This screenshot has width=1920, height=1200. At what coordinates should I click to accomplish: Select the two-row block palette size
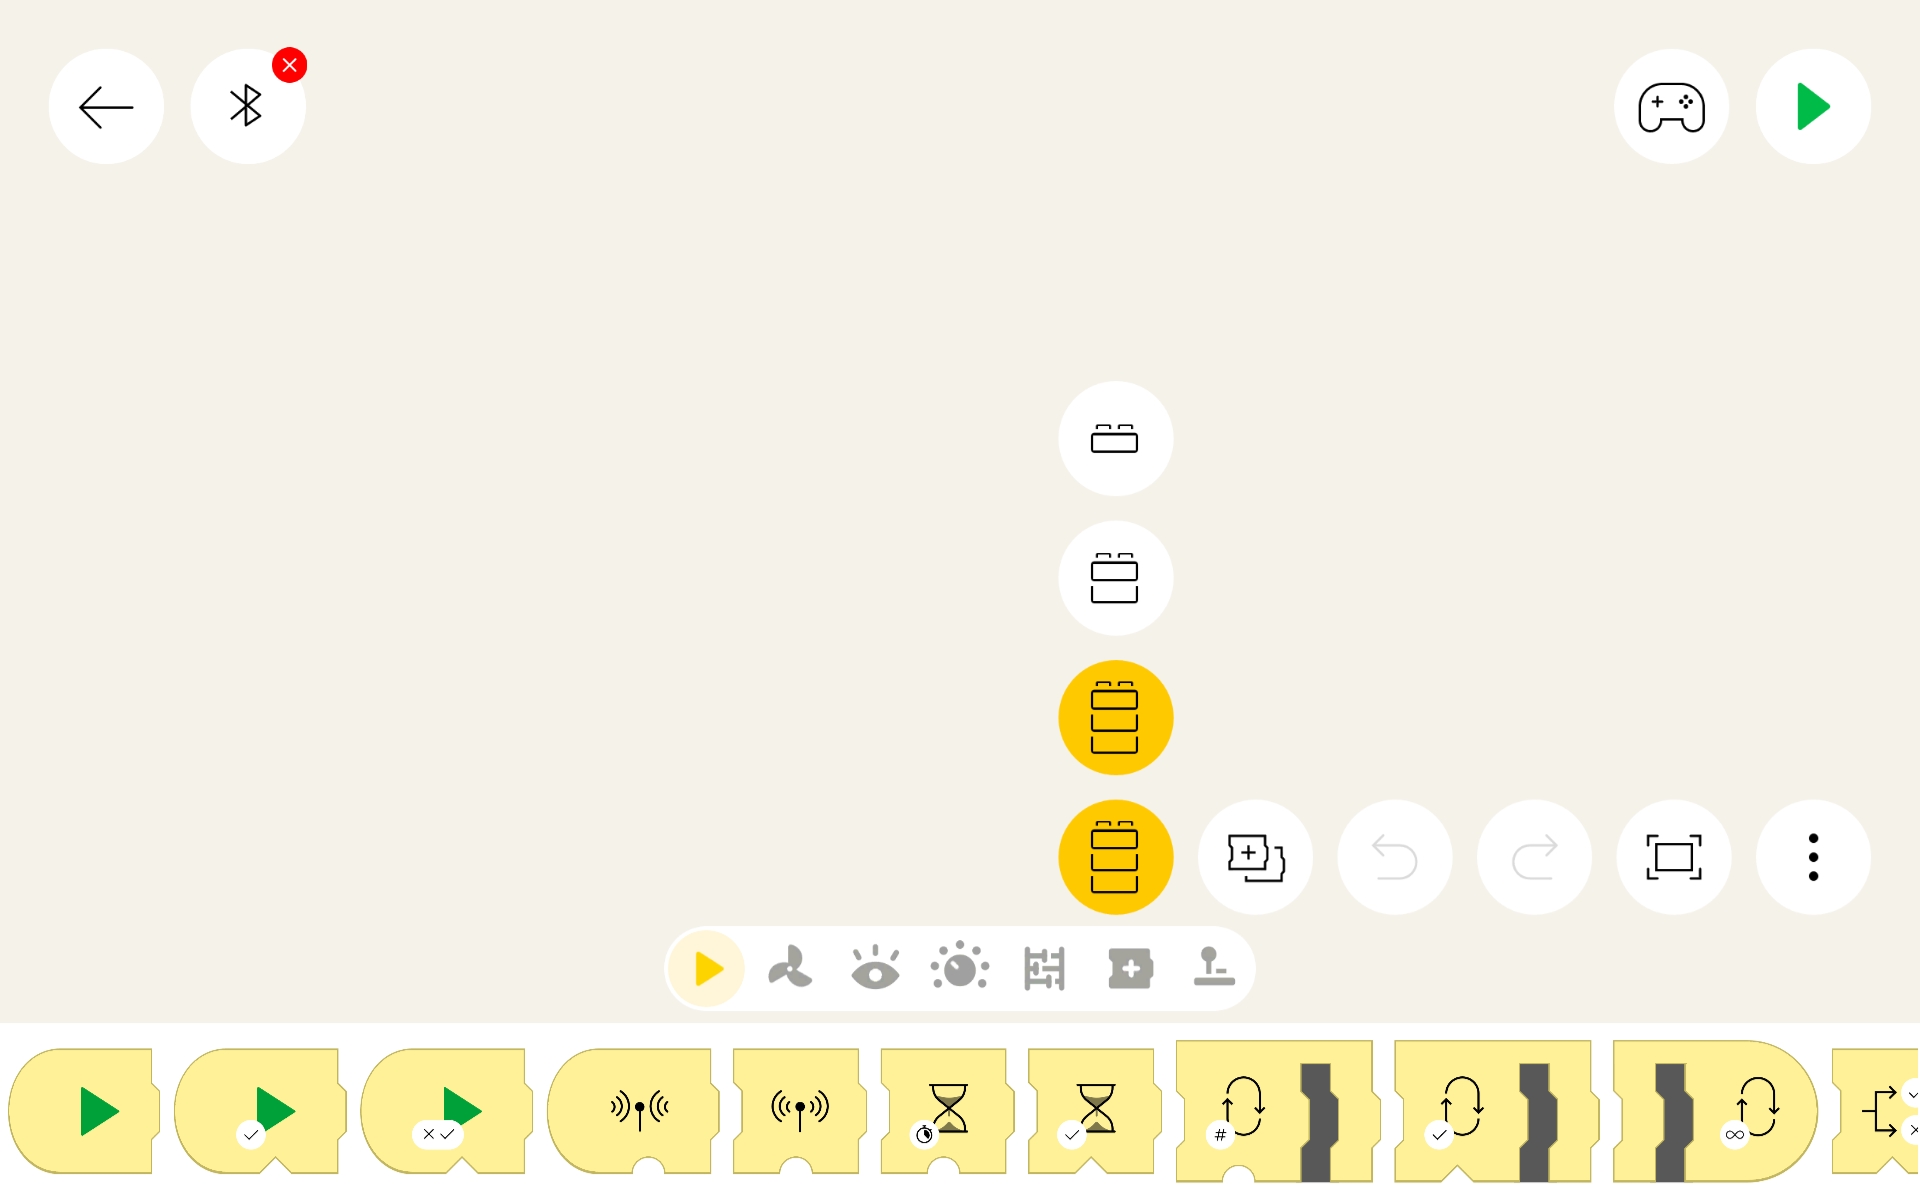pyautogui.click(x=1115, y=578)
